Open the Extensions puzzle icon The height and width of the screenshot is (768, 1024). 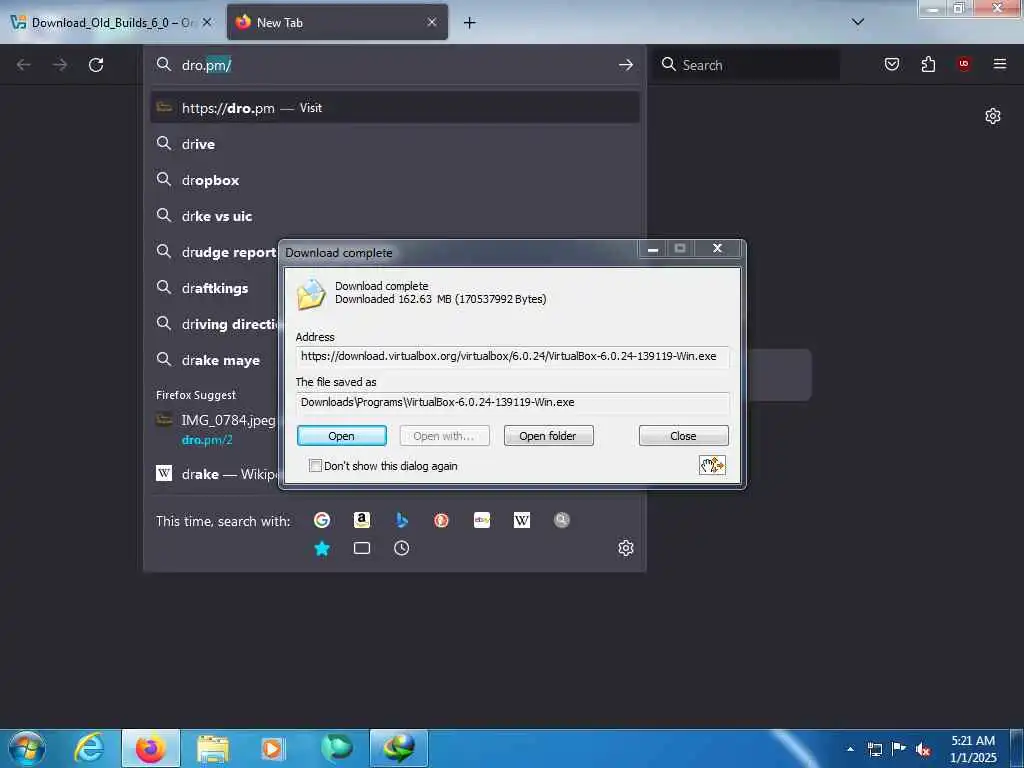coord(928,64)
